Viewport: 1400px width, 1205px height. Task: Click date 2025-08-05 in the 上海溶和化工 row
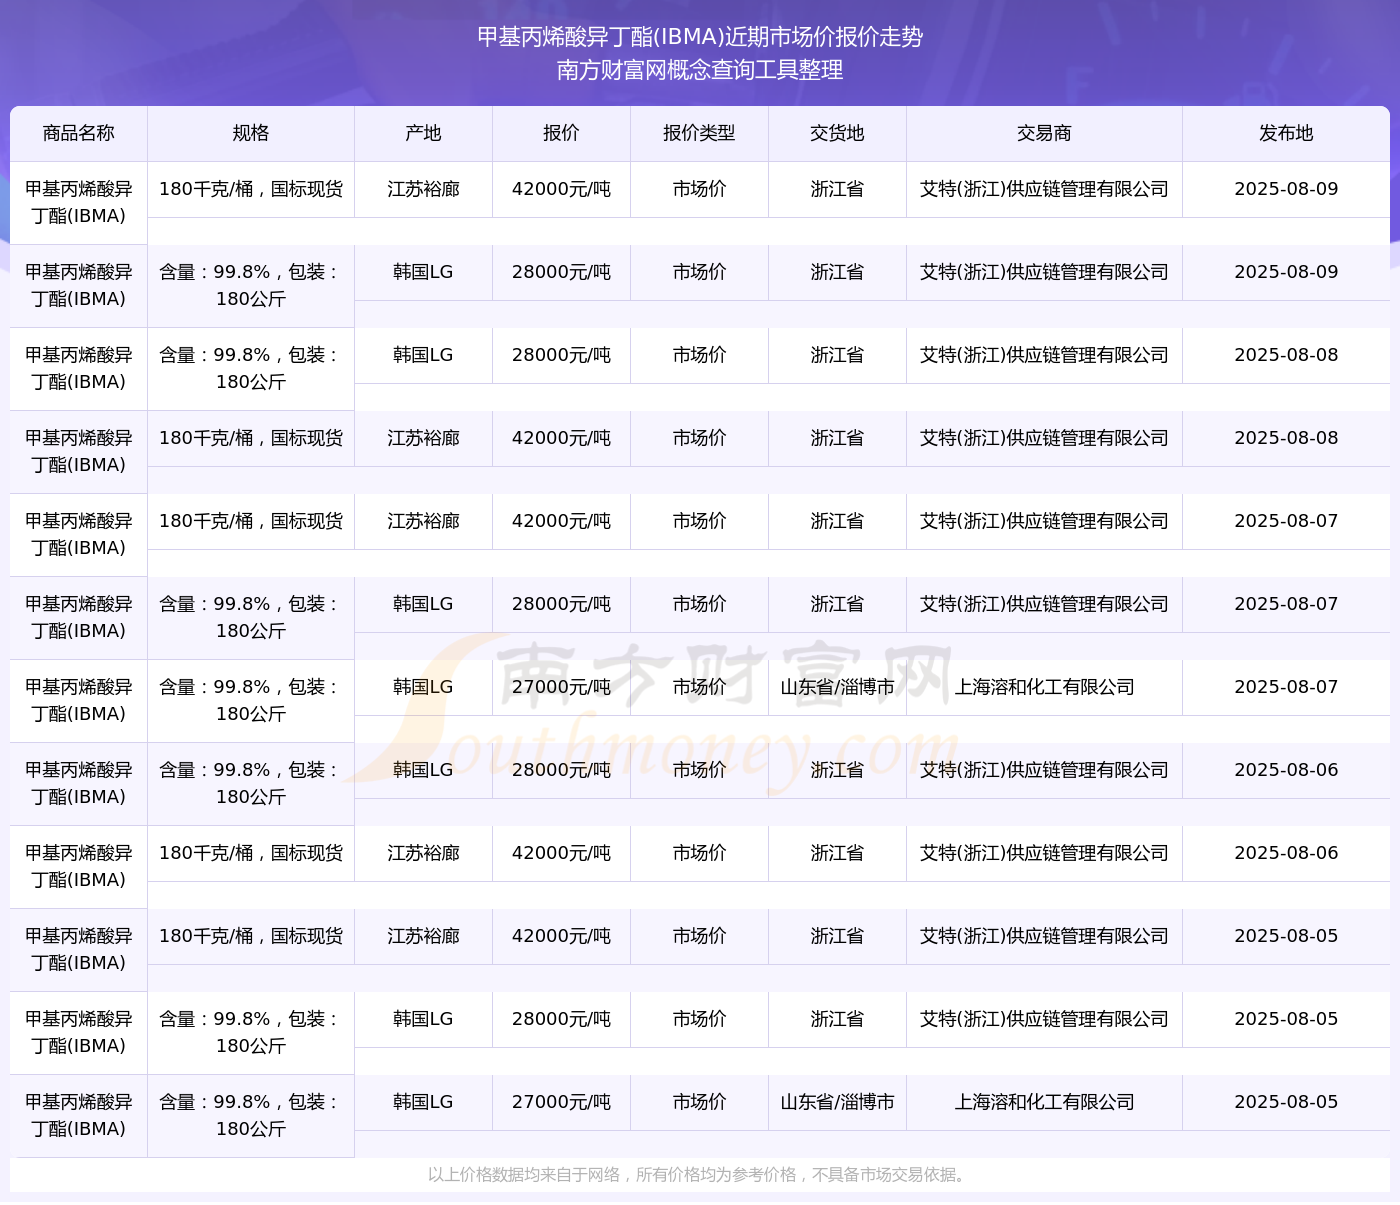(x=1286, y=1102)
